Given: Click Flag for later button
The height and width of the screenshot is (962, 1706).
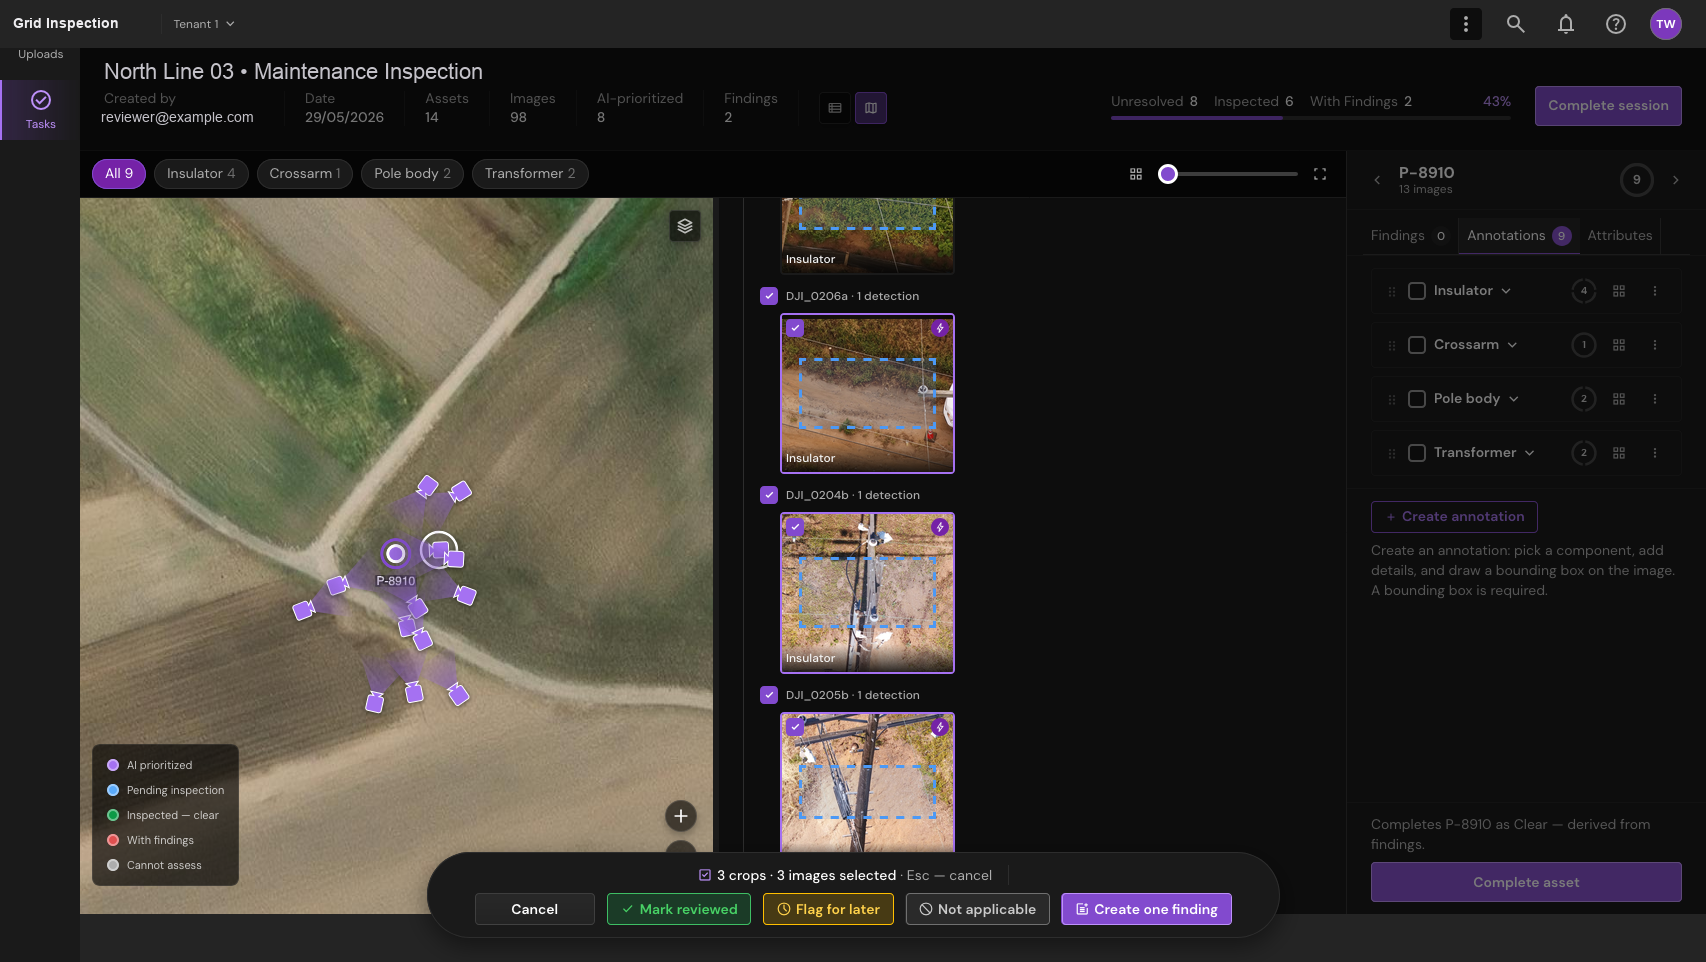Looking at the screenshot, I should coord(828,909).
